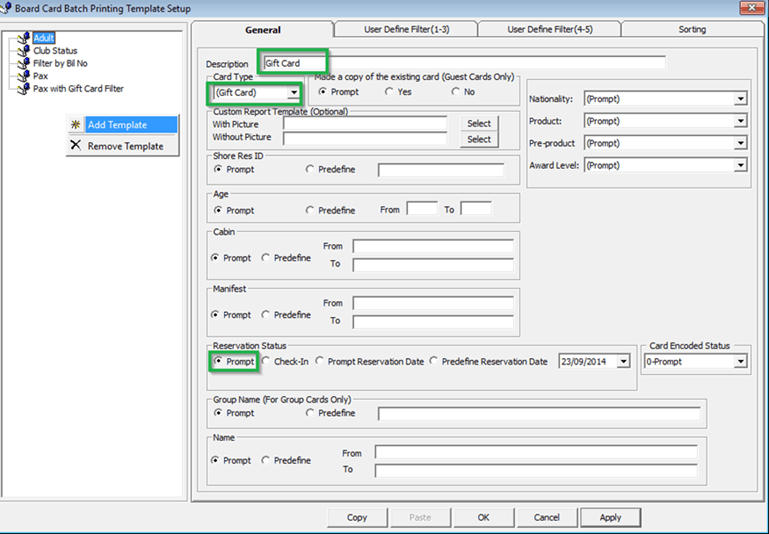
Task: Choose Remove Template from the context menu
Action: coord(122,146)
